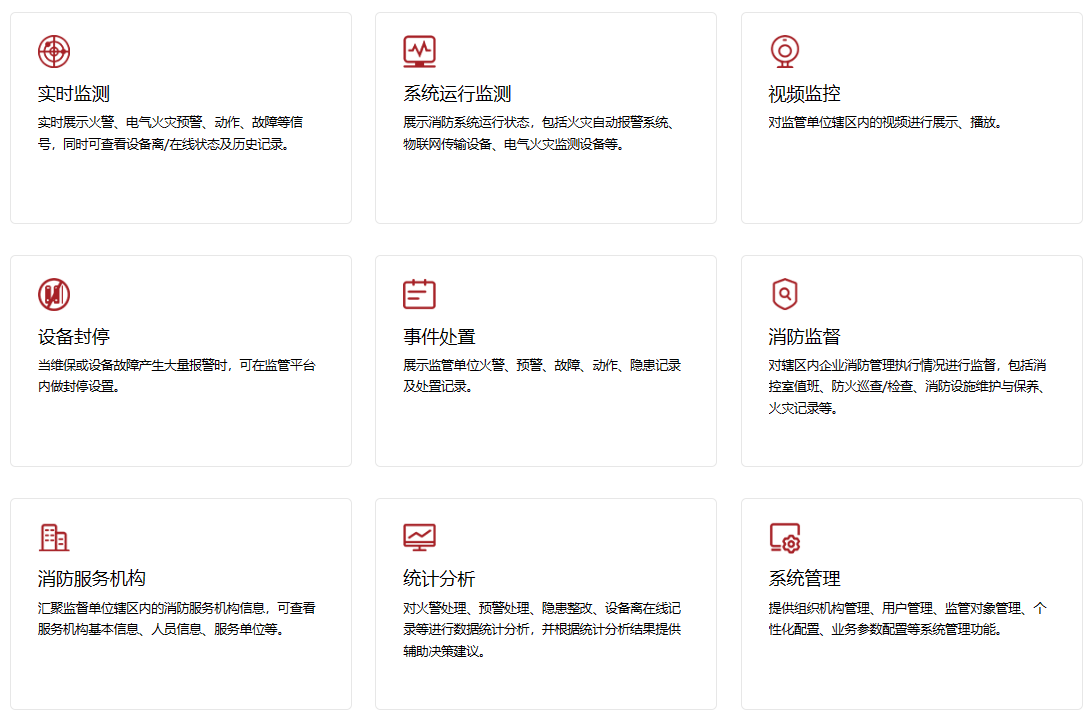Select the 视频监控 title

coord(804,94)
